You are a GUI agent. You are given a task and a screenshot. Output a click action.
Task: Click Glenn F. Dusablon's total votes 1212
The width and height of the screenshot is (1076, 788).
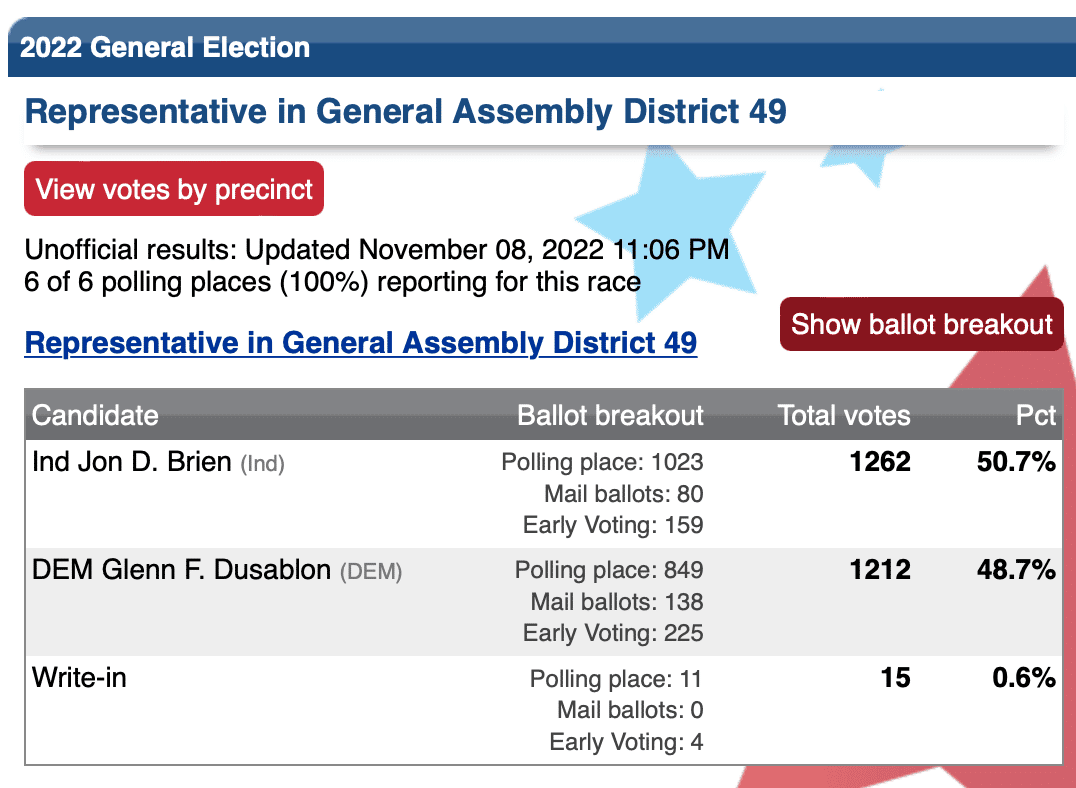880,570
